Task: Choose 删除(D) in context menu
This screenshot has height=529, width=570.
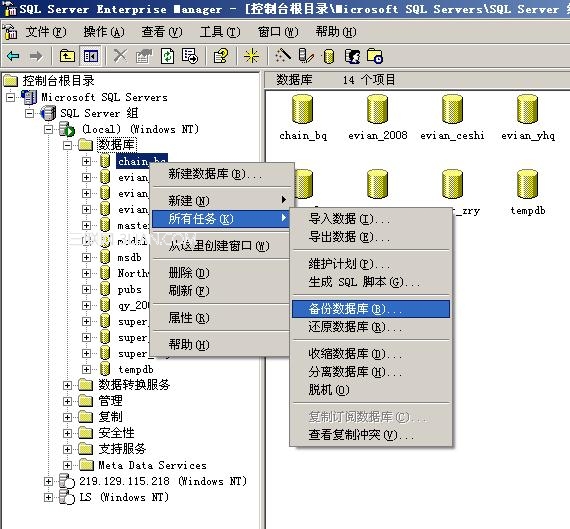Action: coord(221,273)
